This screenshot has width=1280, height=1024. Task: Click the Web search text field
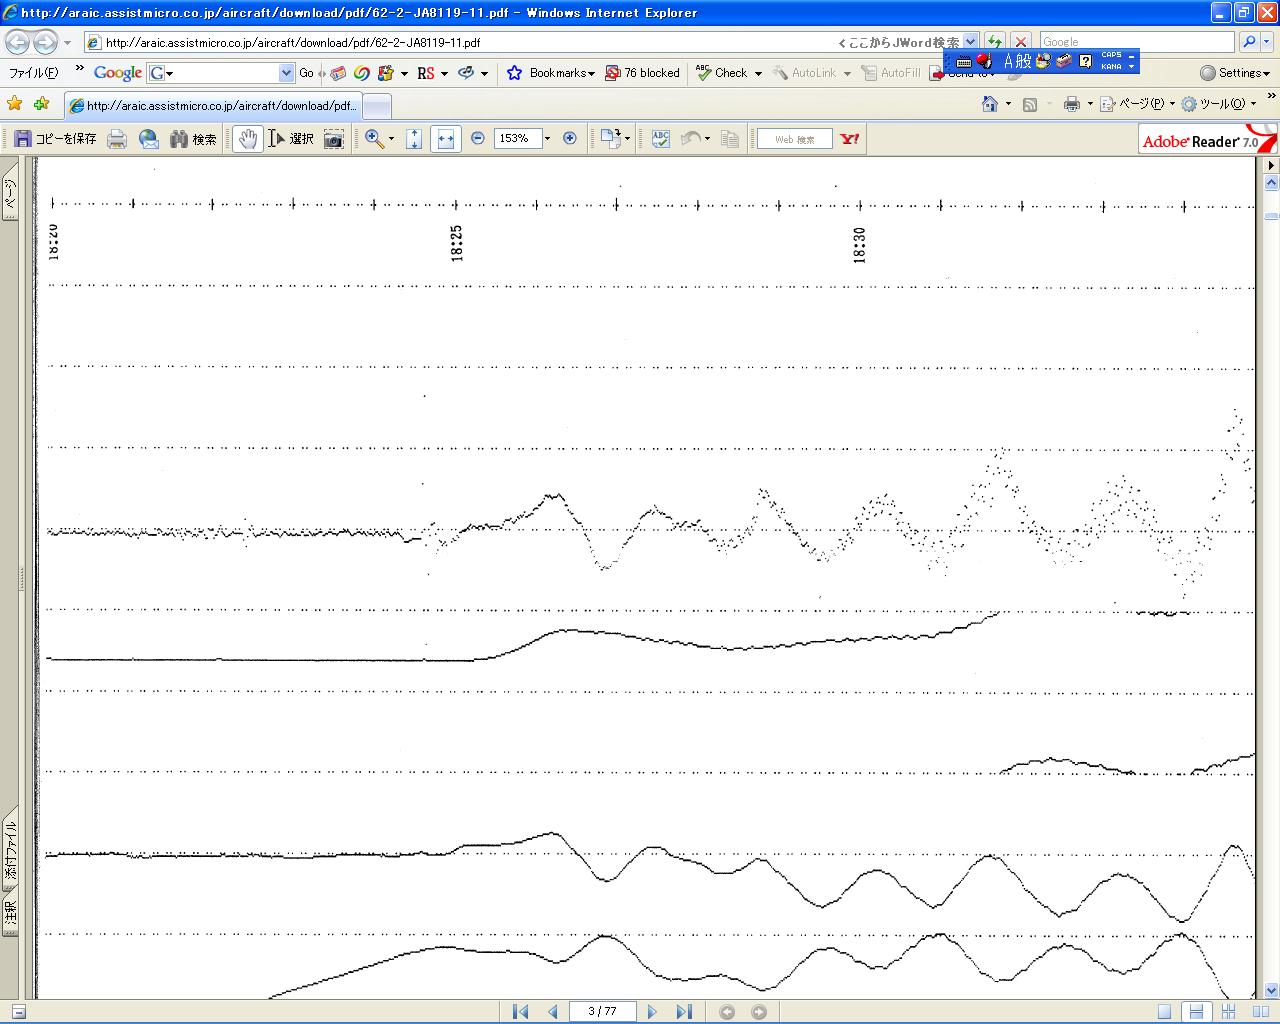tap(795, 139)
